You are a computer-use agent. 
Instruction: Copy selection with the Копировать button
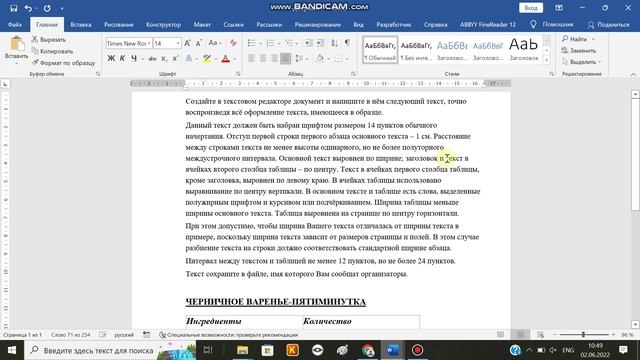(52, 51)
